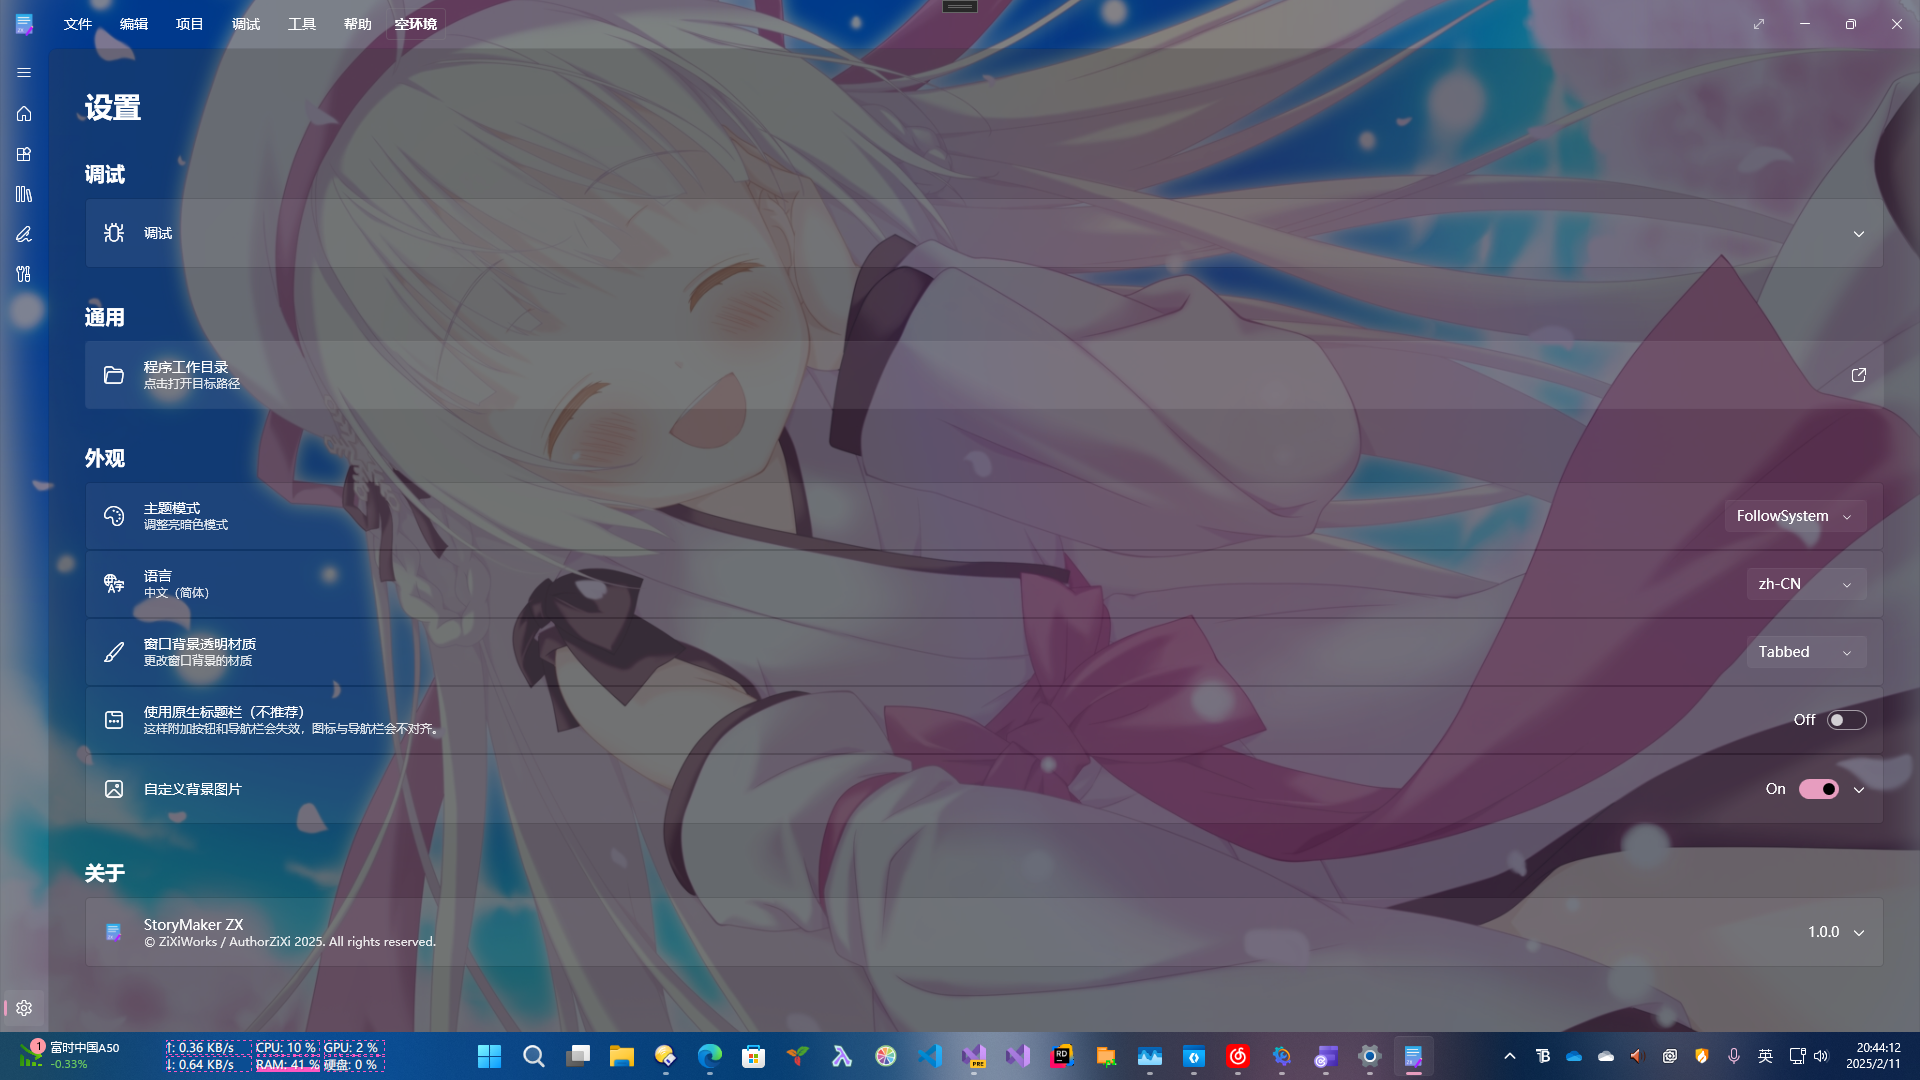Open the 文件 menu
Screen dimensions: 1920x1080
coord(78,24)
